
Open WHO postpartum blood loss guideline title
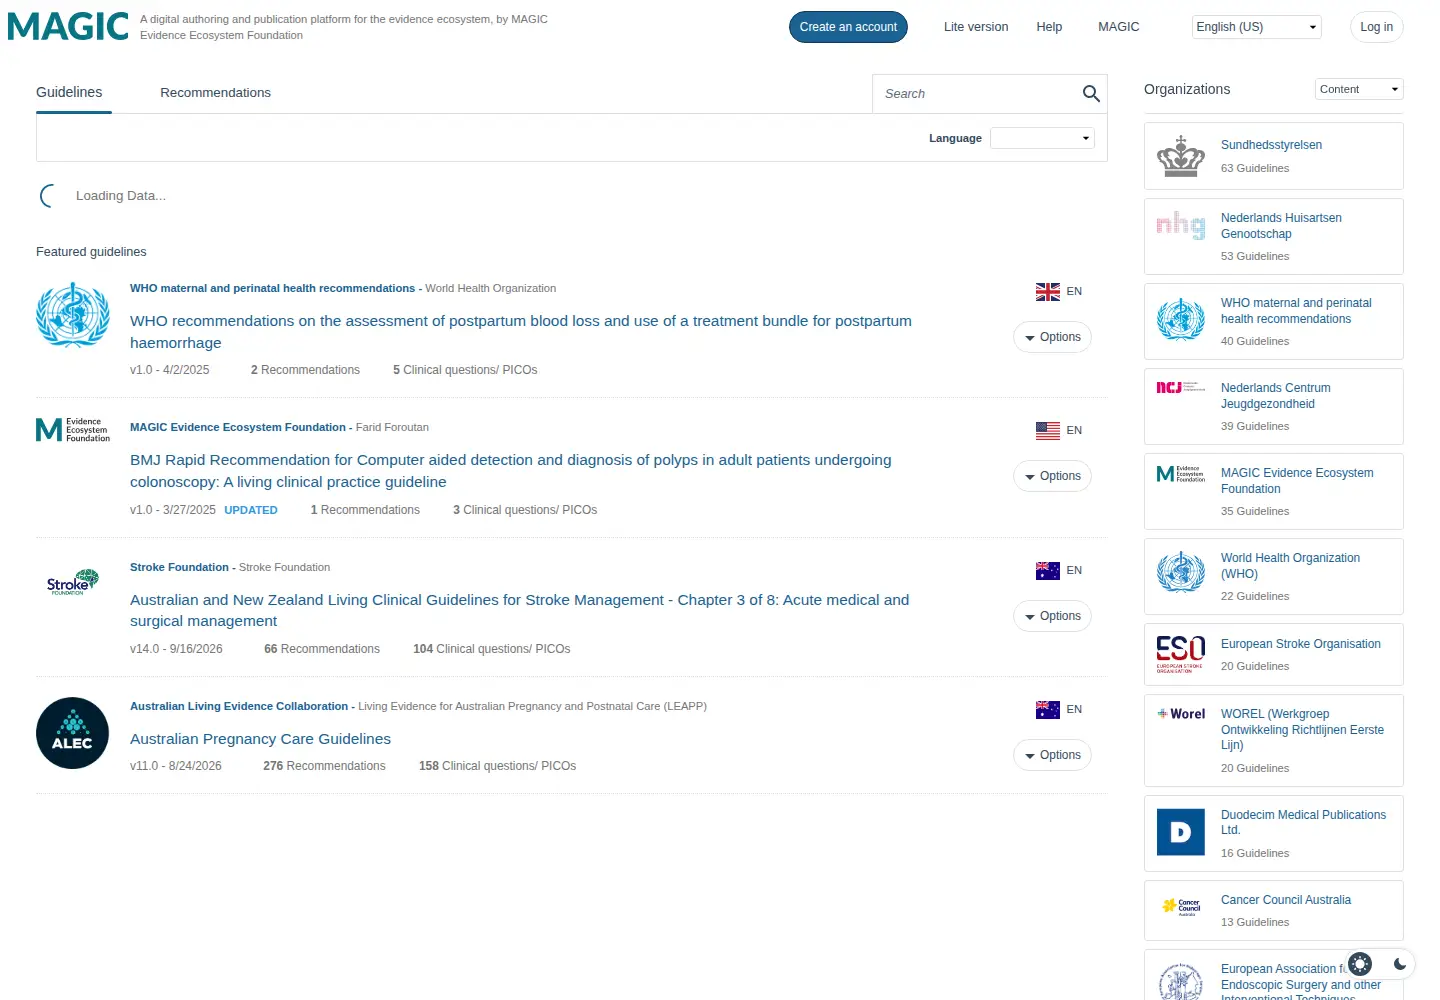click(521, 332)
